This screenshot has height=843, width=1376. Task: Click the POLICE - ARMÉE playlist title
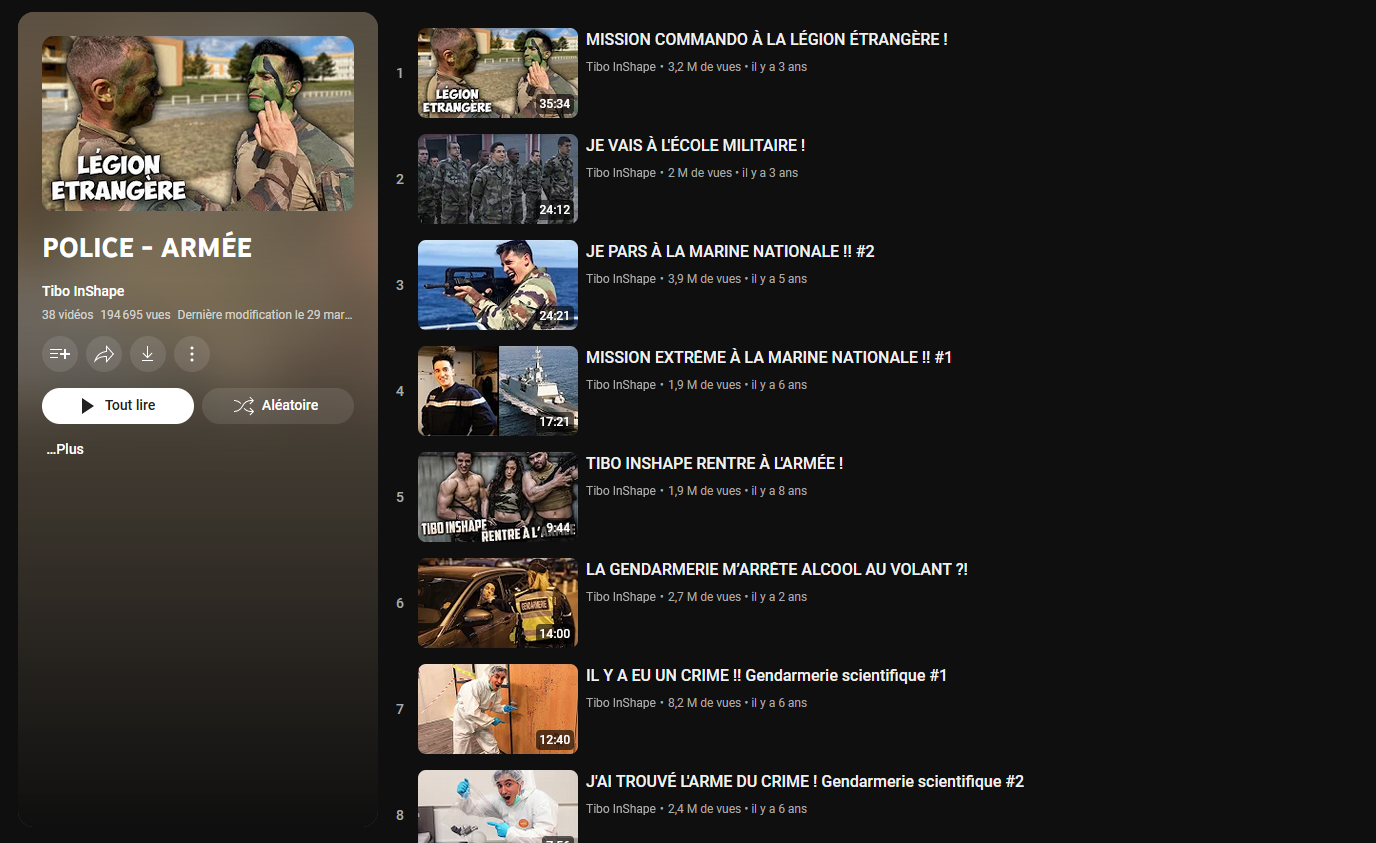[x=147, y=248]
